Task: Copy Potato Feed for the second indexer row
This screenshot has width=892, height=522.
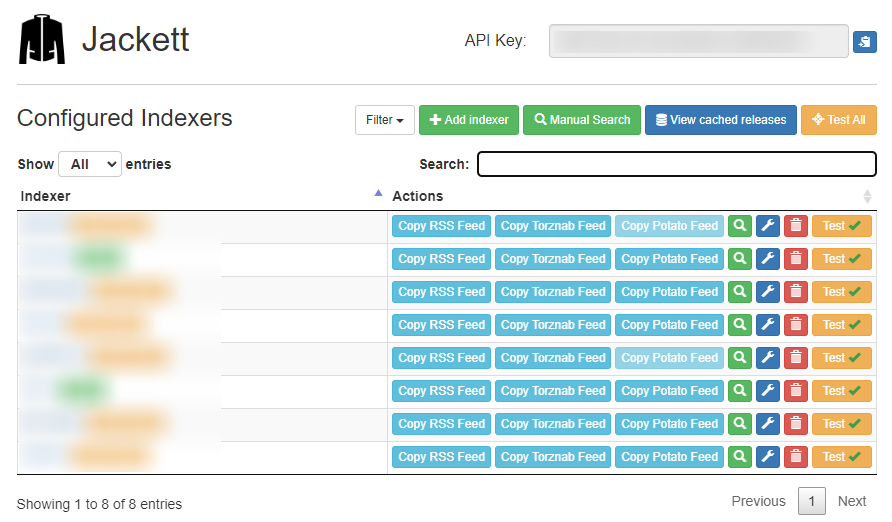Action: 670,259
